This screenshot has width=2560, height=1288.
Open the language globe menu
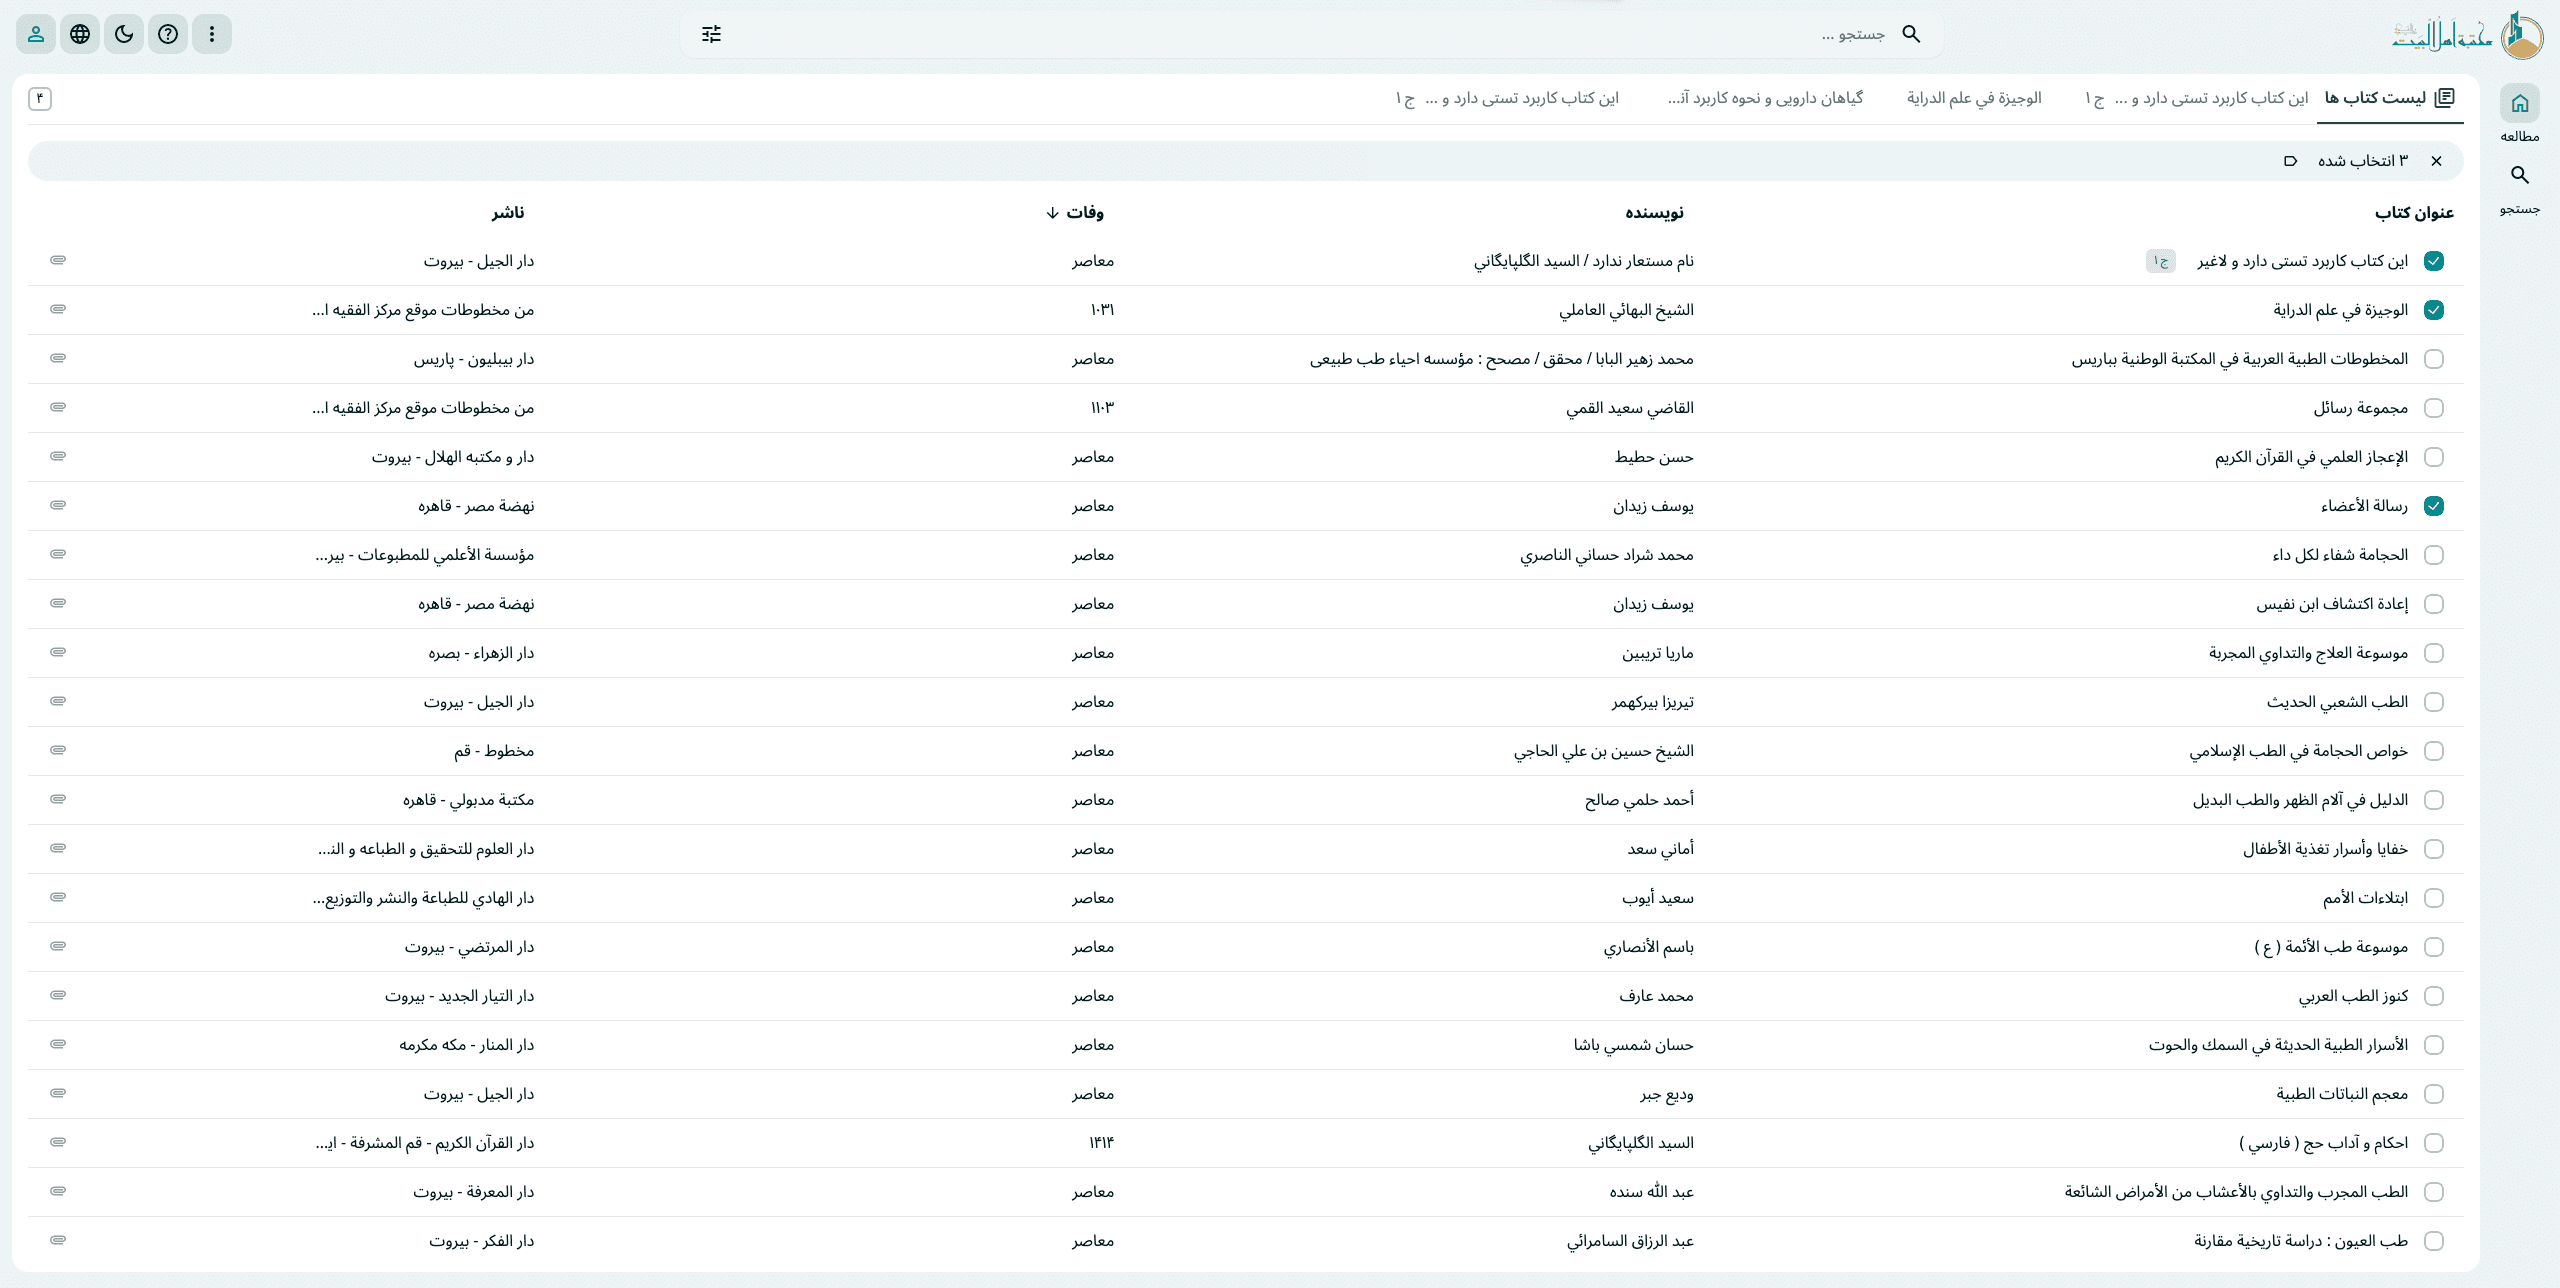(x=80, y=34)
